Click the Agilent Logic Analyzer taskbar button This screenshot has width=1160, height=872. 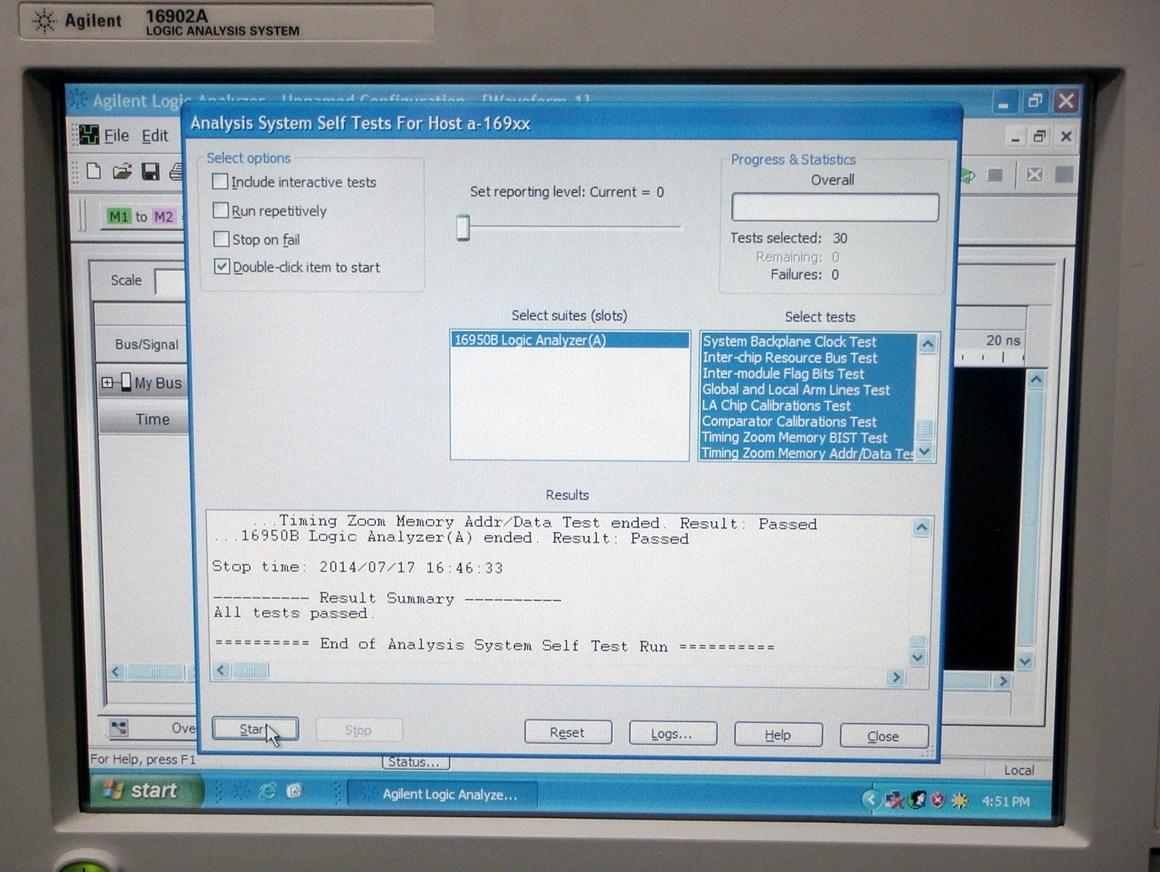click(442, 794)
